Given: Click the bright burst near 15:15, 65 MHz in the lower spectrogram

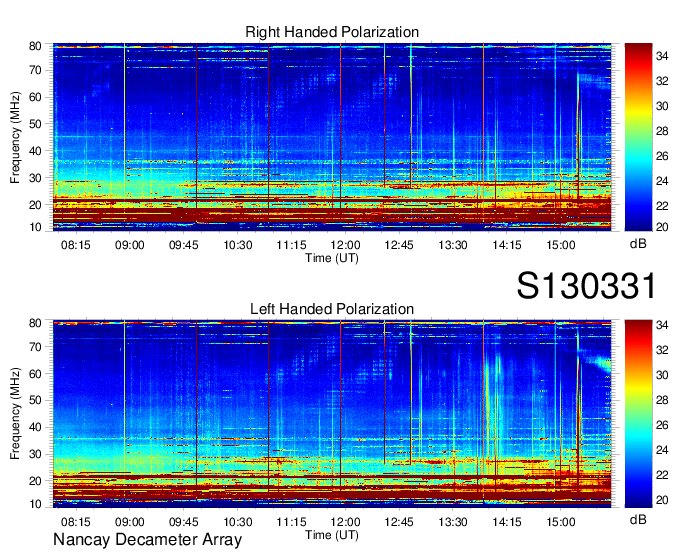Looking at the screenshot, I should [601, 363].
